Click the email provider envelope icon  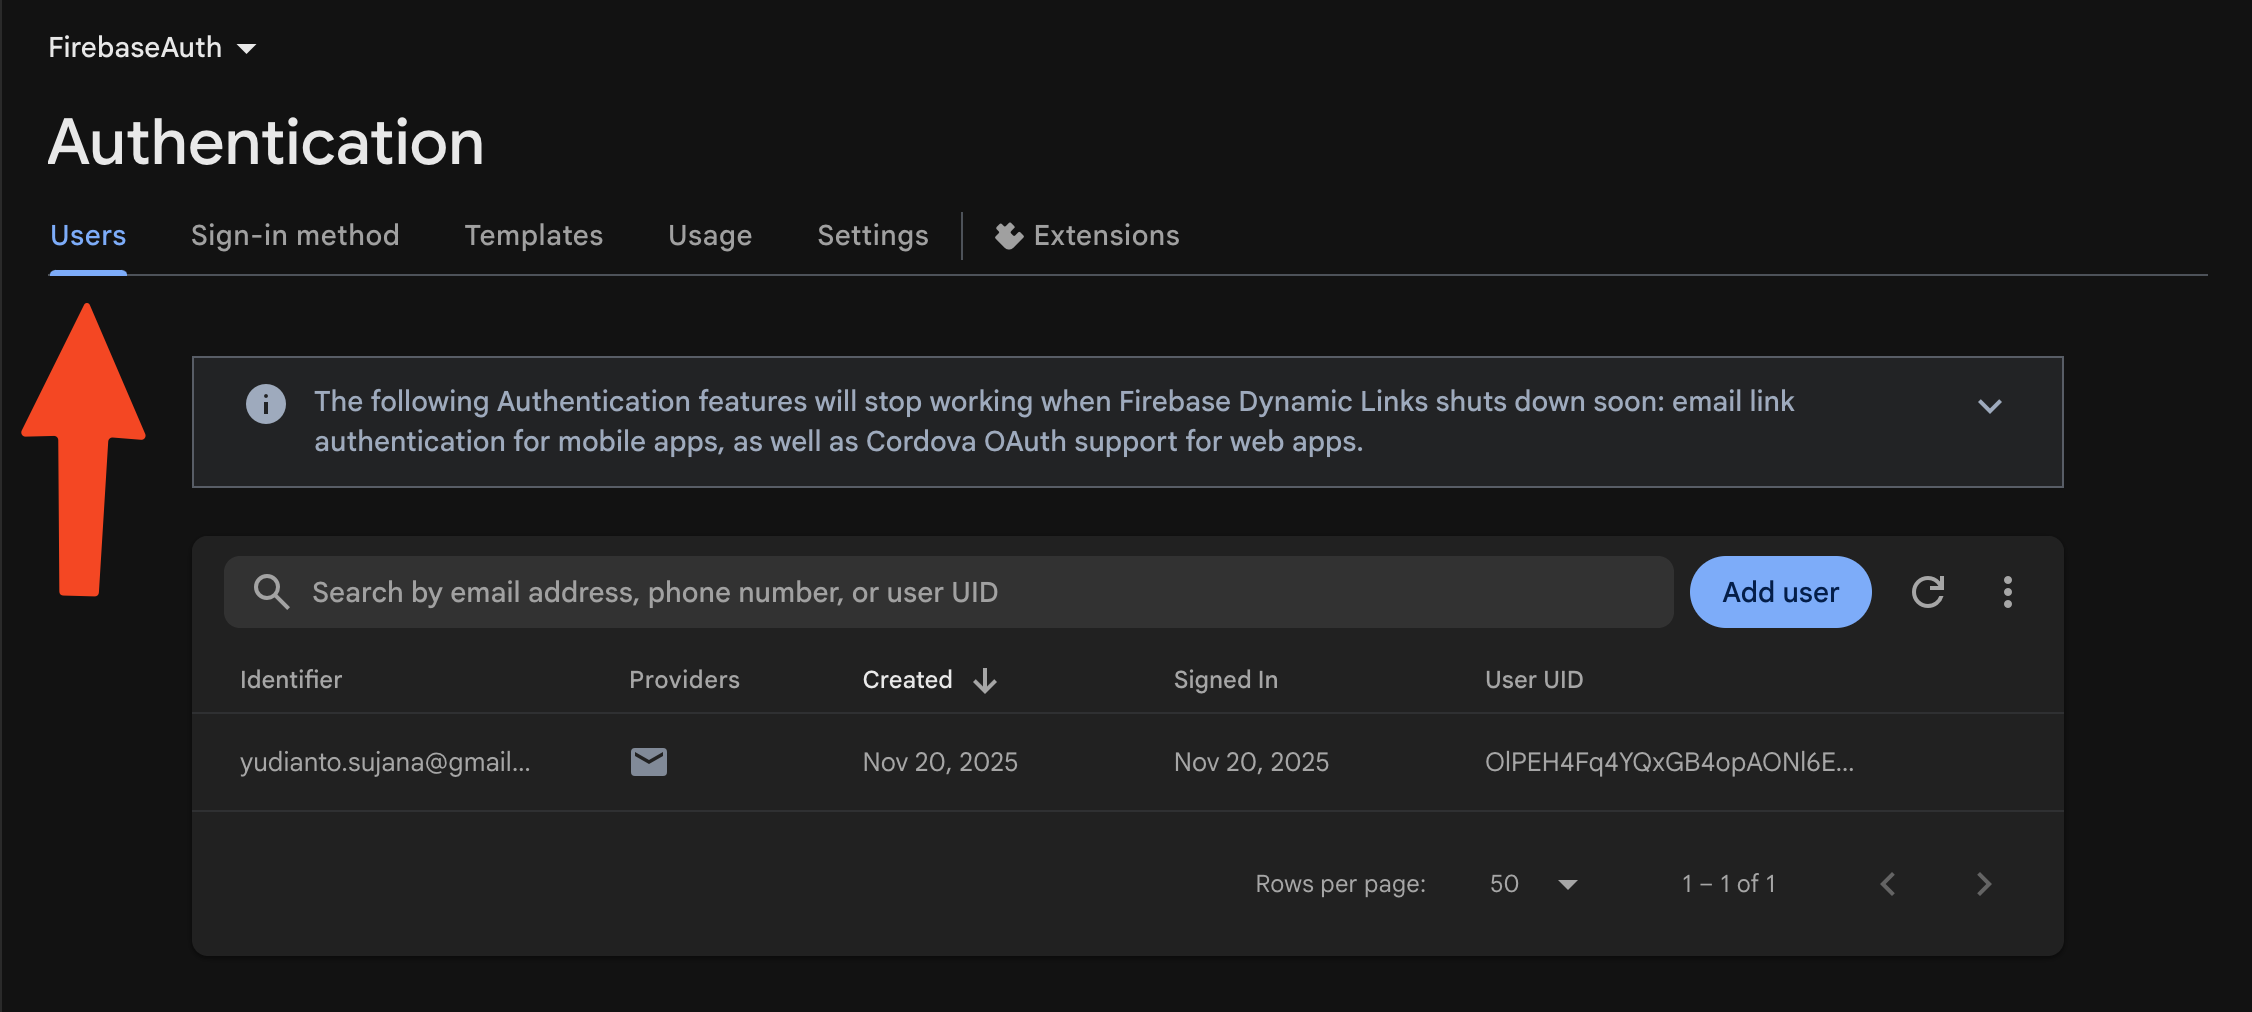click(x=649, y=762)
